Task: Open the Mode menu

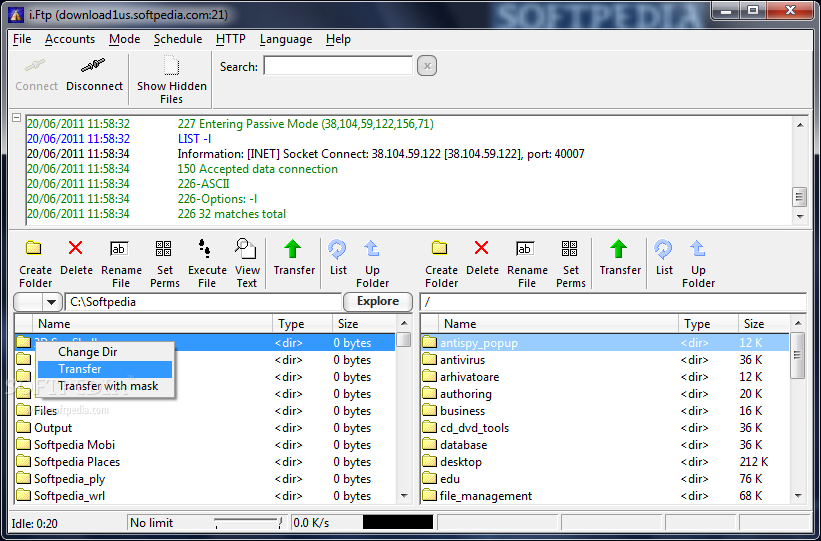Action: [125, 39]
